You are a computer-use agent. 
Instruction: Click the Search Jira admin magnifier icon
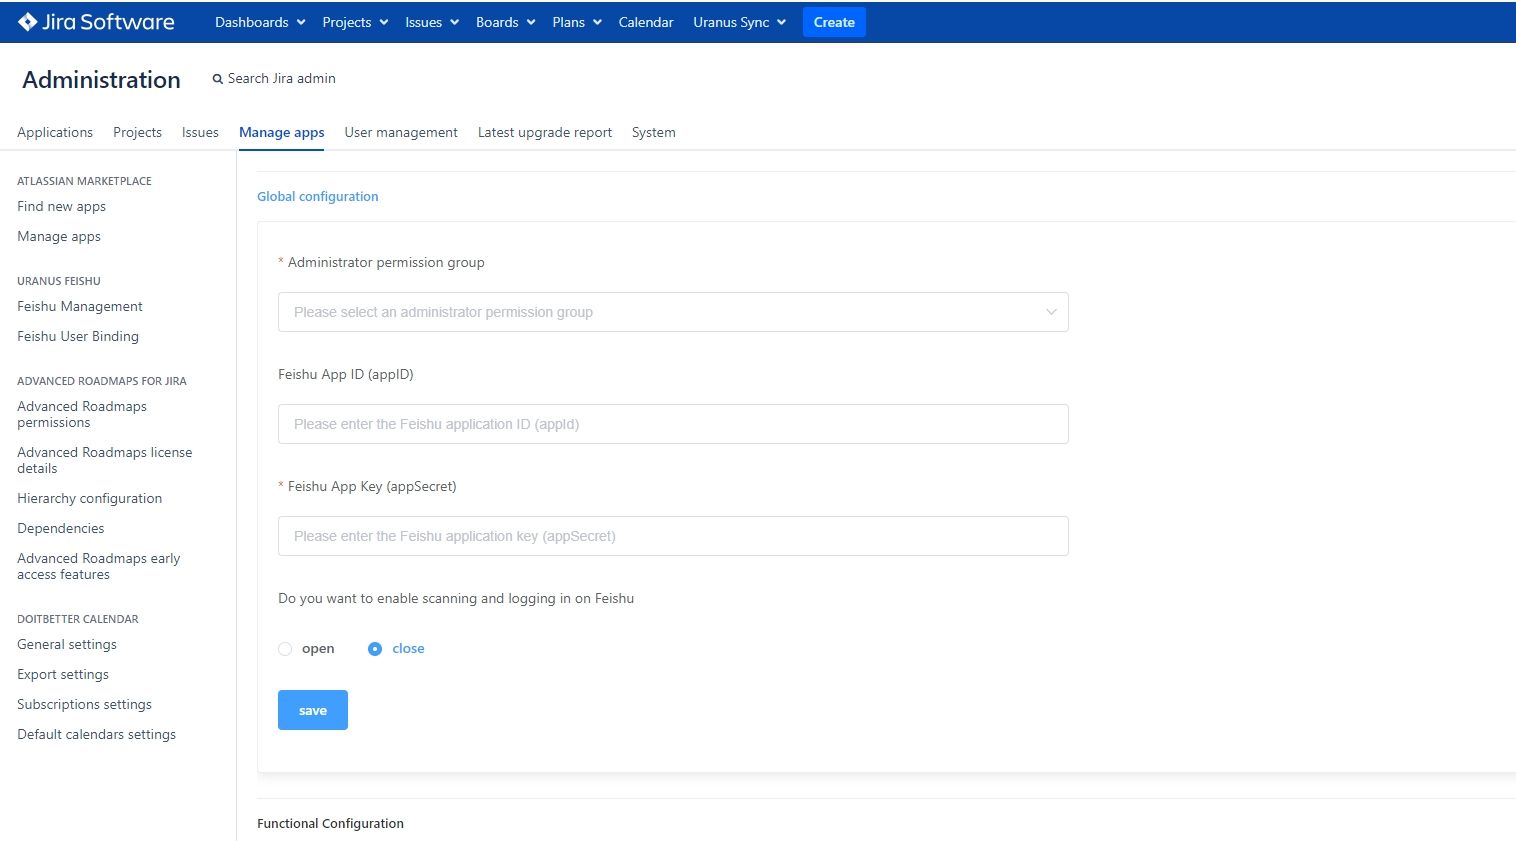coord(217,79)
